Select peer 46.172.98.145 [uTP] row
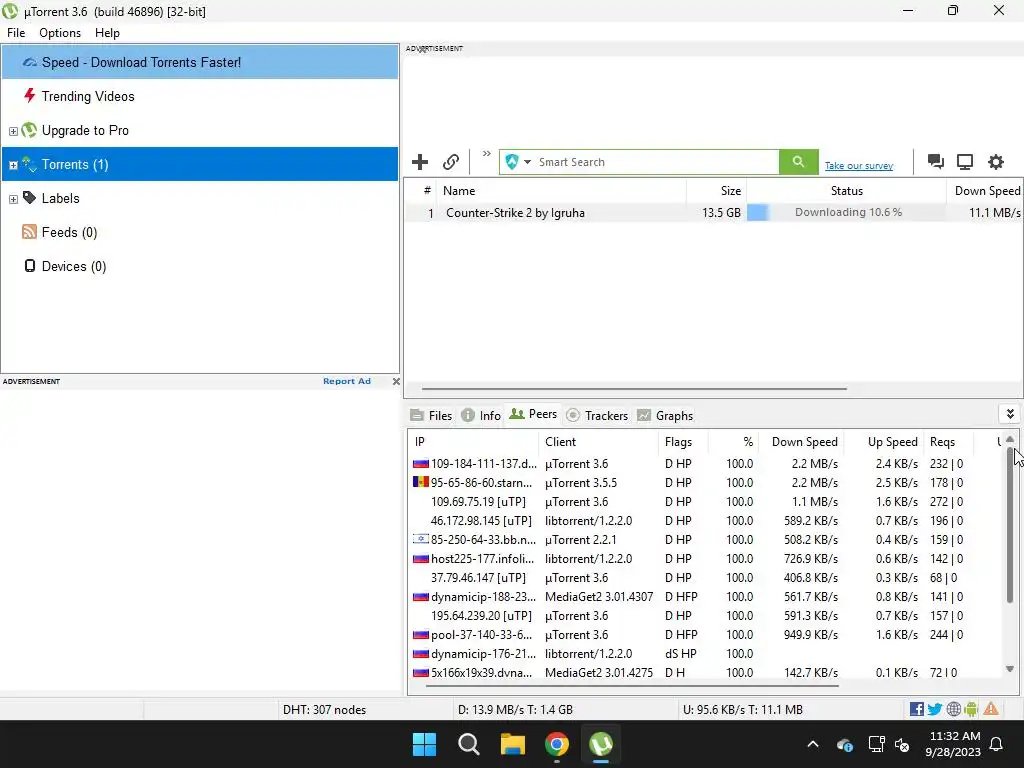Image resolution: width=1024 pixels, height=768 pixels. point(705,520)
